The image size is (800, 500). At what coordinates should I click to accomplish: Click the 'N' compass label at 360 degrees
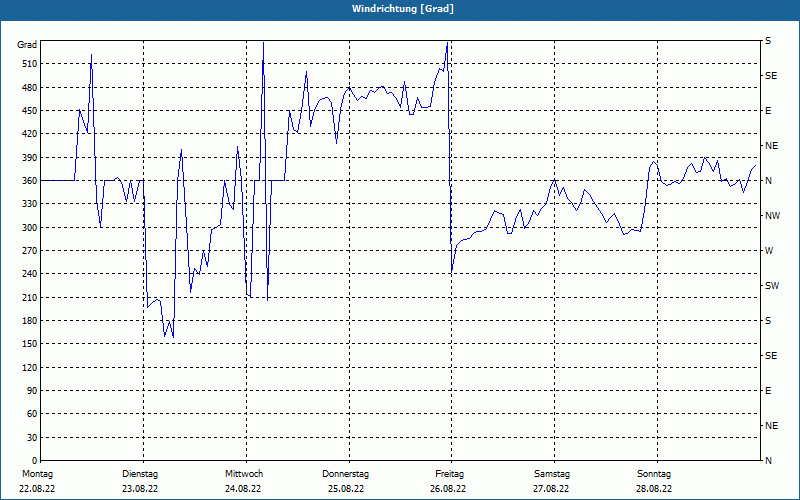tap(768, 181)
